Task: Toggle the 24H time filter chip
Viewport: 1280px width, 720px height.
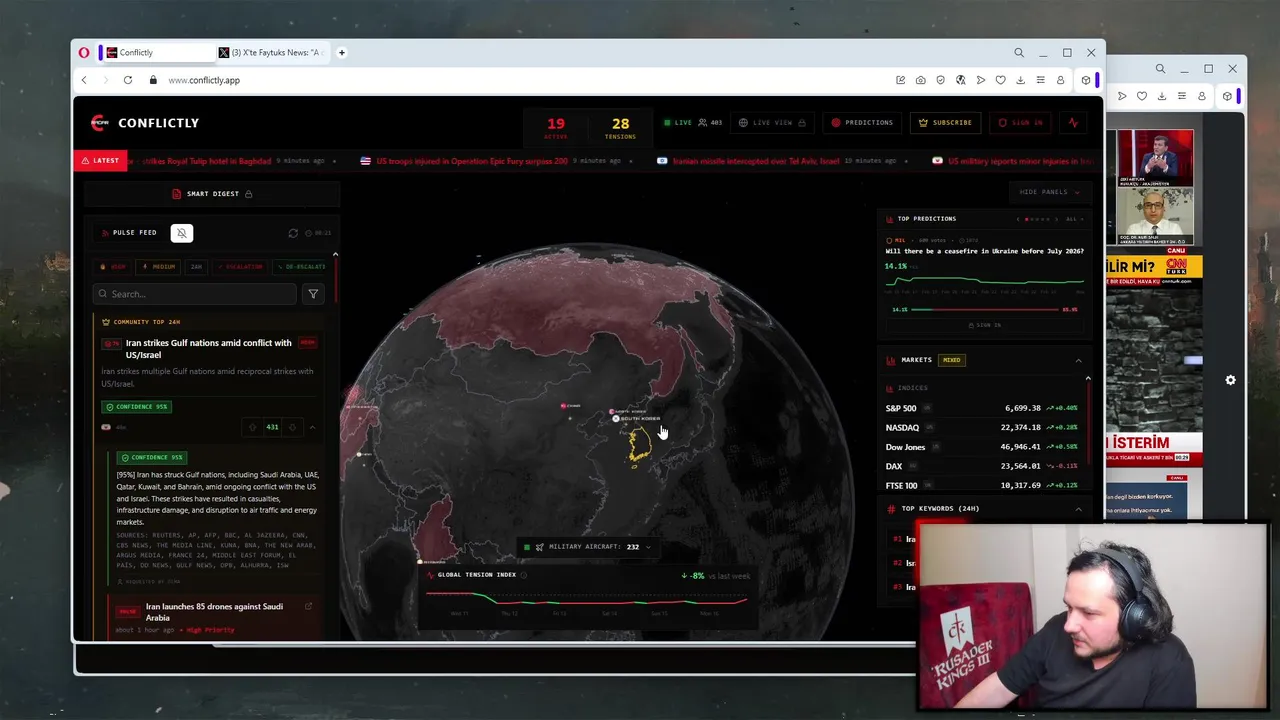Action: [x=196, y=267]
